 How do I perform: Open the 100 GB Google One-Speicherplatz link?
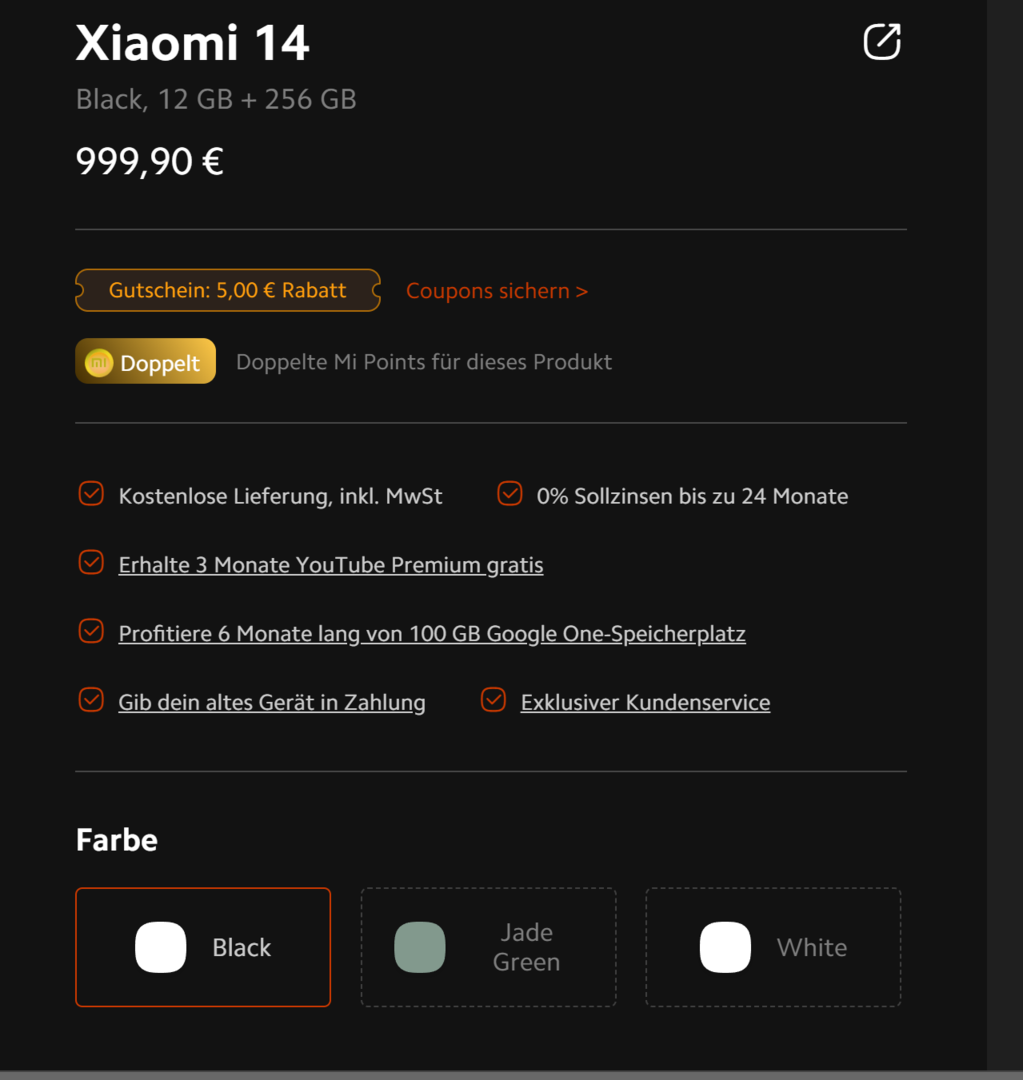click(x=432, y=634)
